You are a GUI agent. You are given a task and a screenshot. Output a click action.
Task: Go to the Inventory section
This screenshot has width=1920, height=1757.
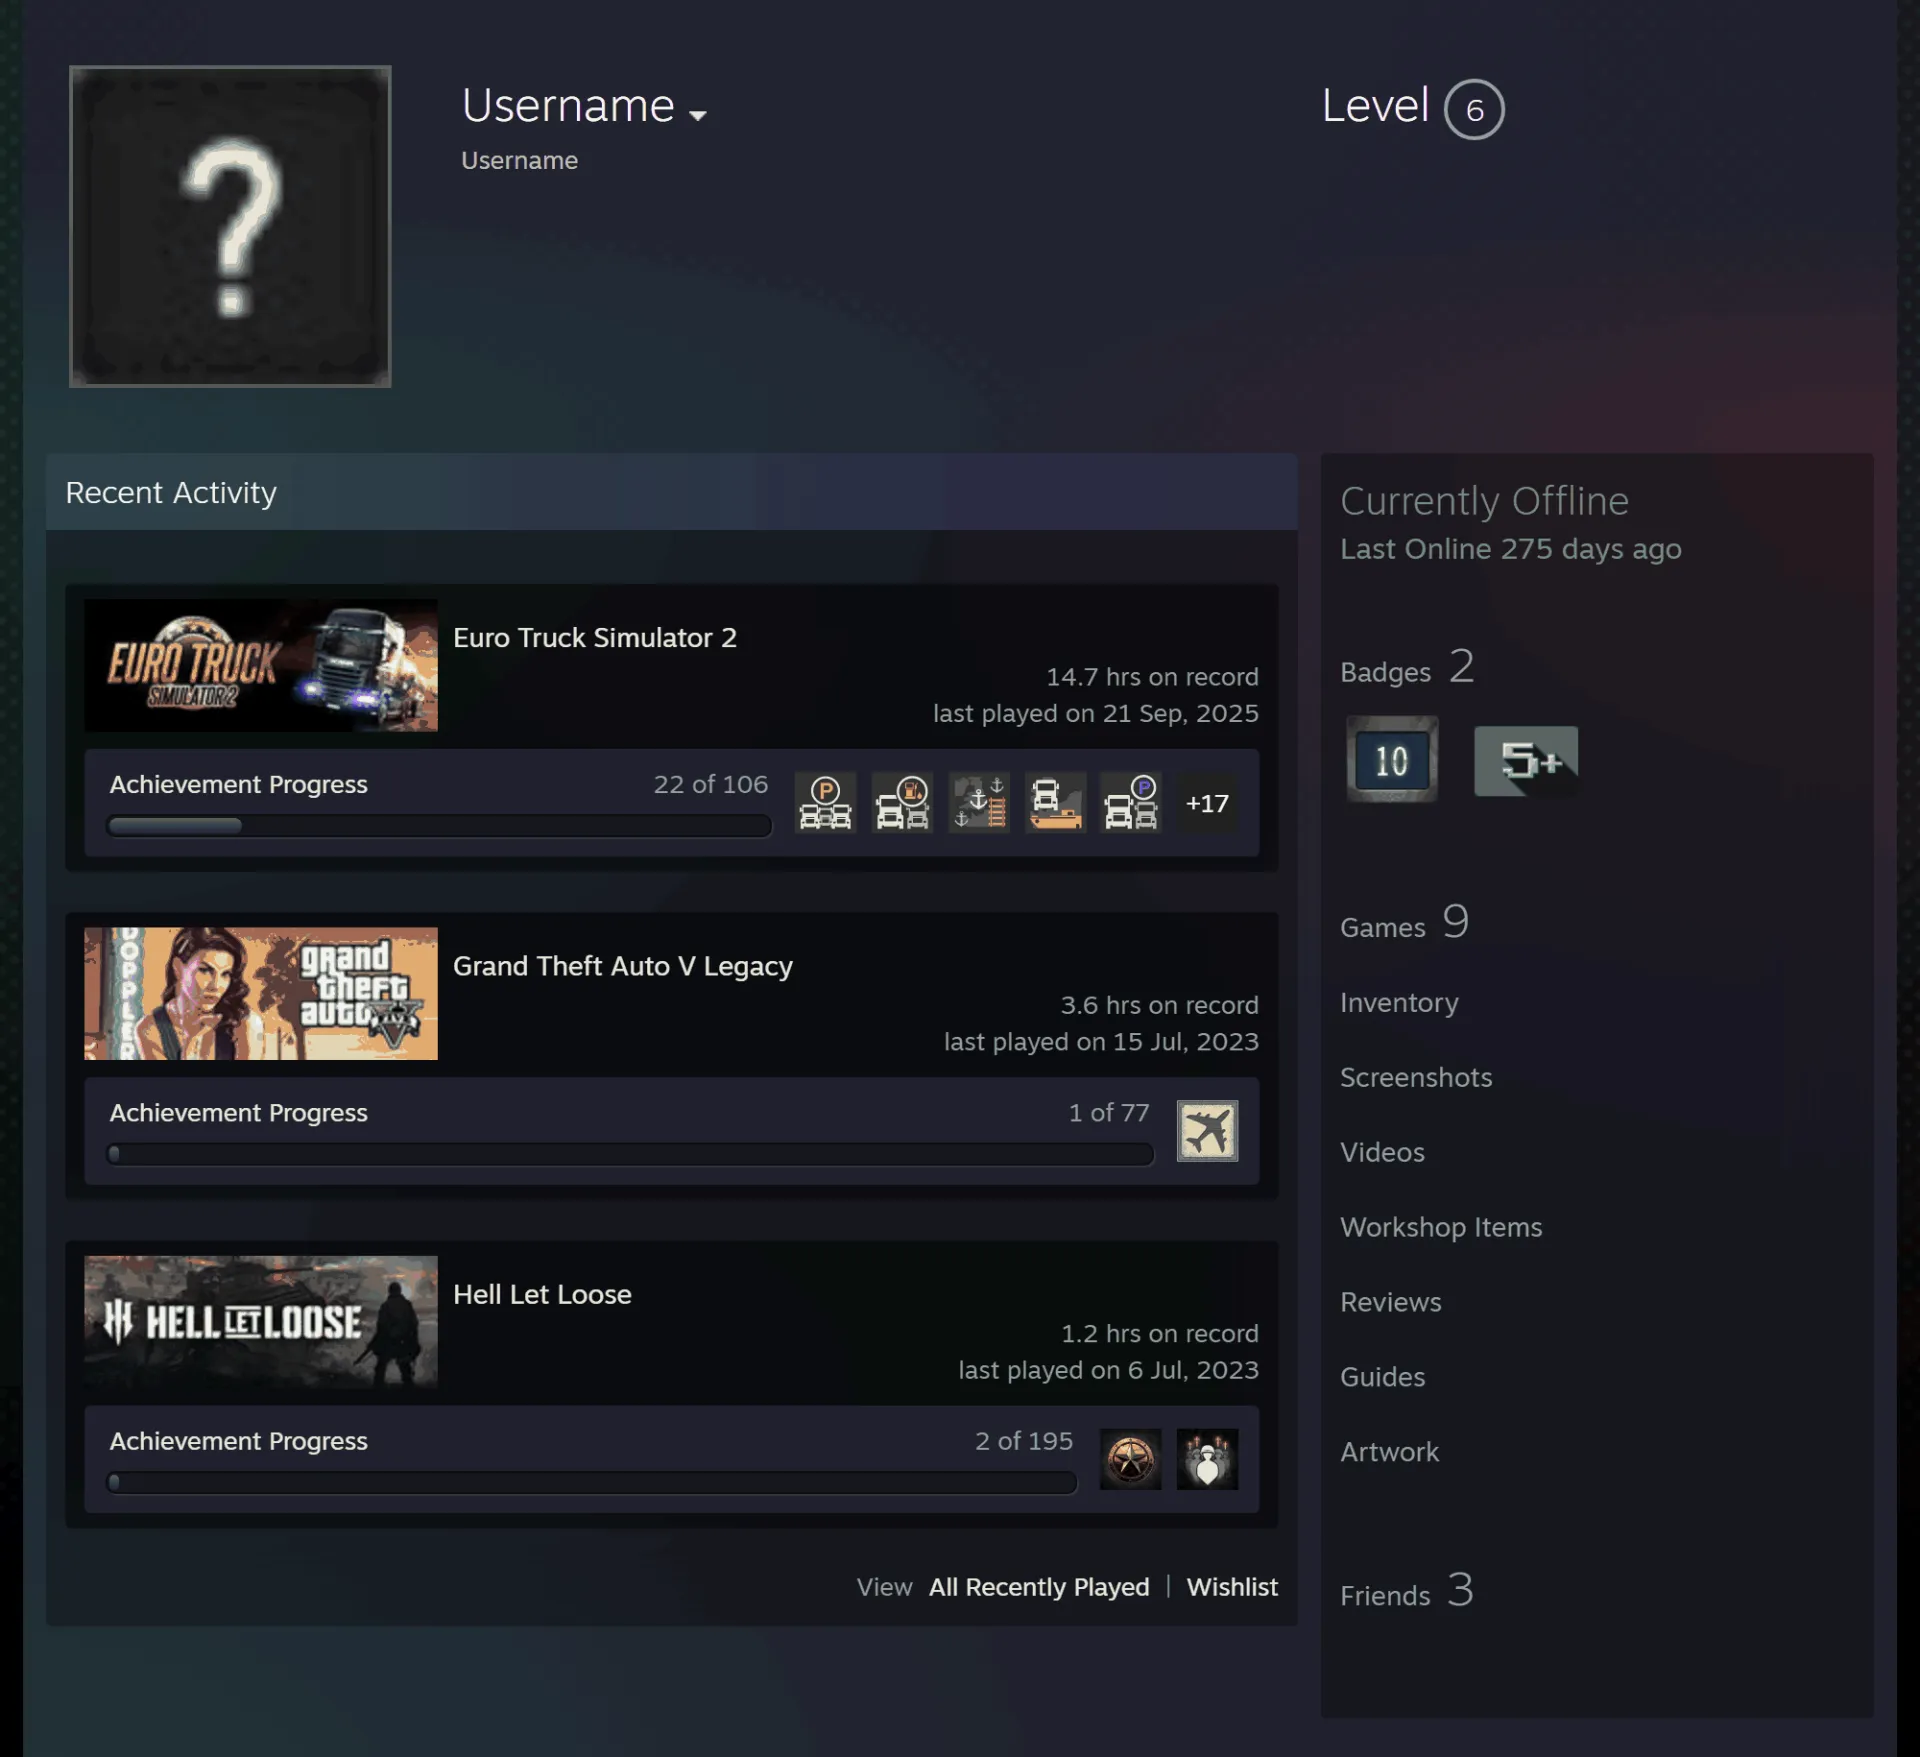pyautogui.click(x=1399, y=1002)
